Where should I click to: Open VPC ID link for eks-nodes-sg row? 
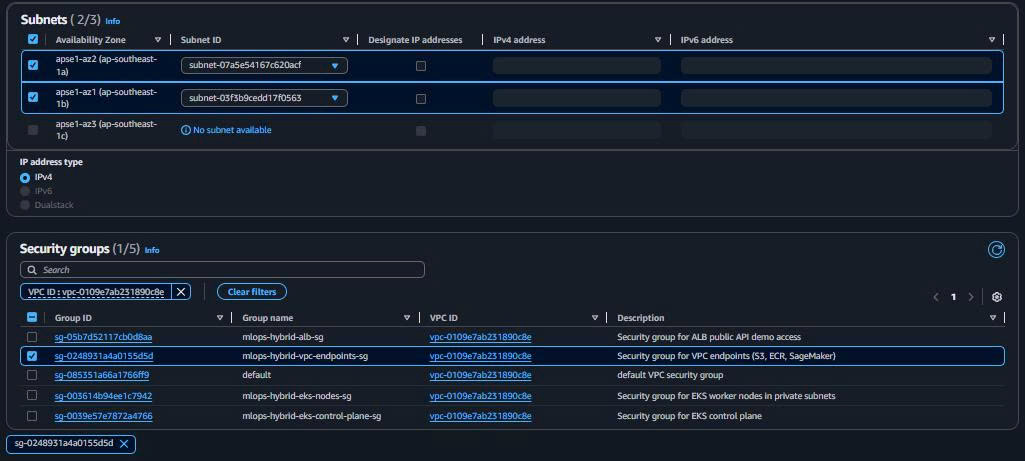[x=480, y=396]
